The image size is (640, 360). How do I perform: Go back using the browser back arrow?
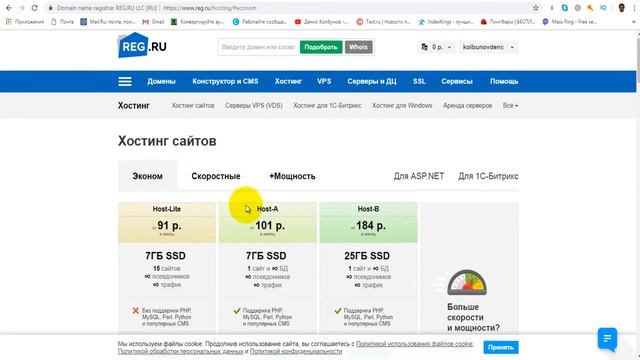tap(9, 8)
